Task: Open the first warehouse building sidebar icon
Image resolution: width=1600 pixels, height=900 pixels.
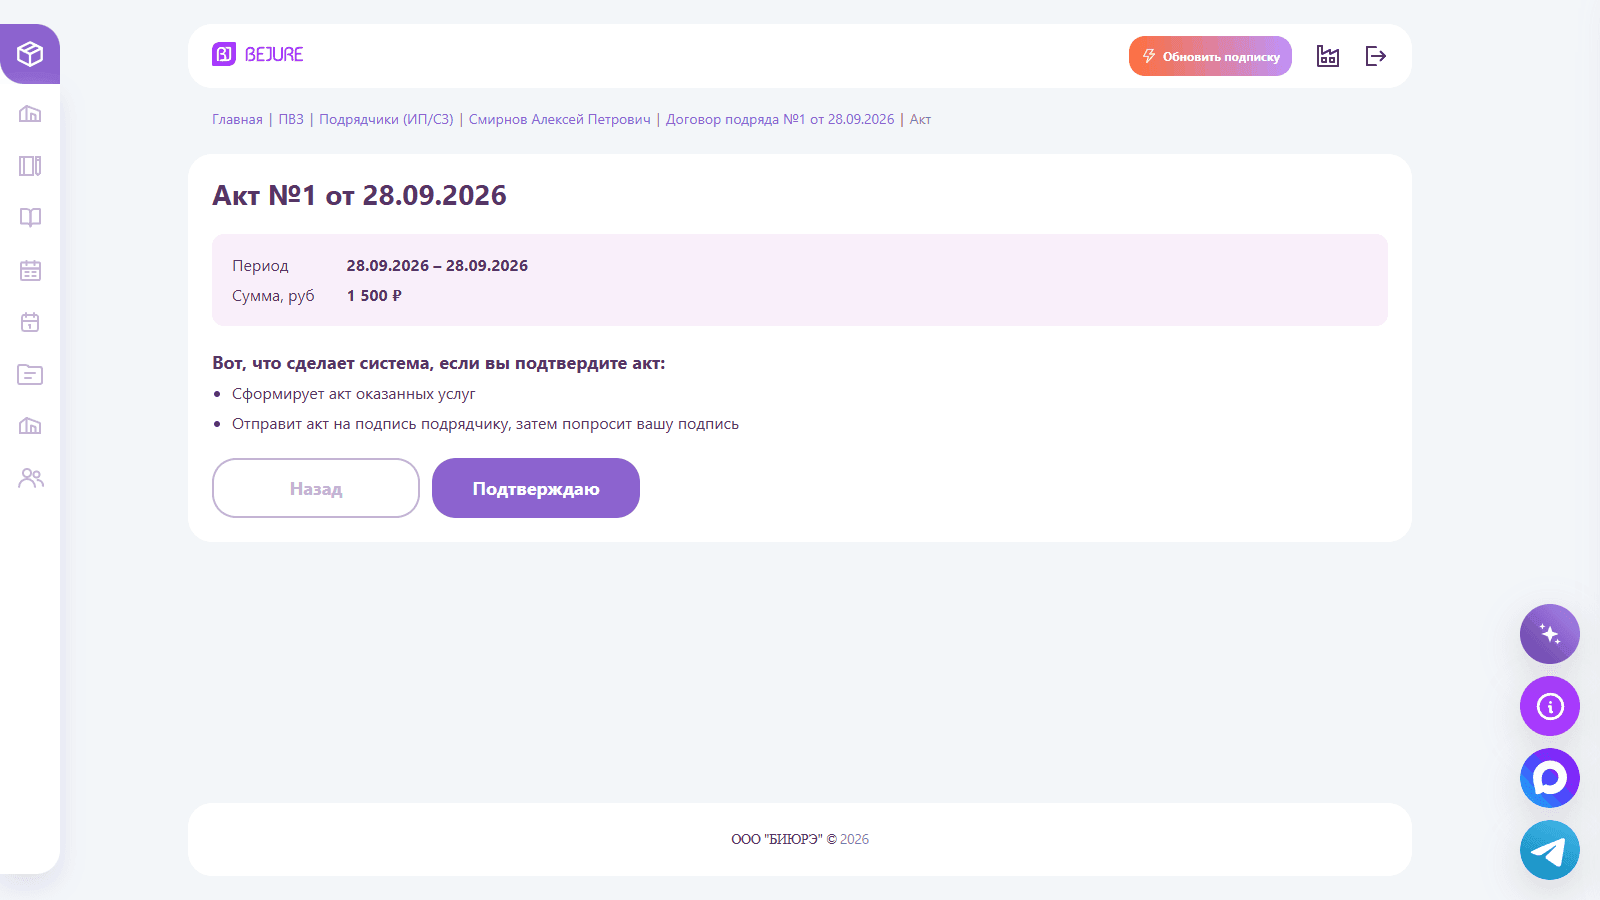Action: click(x=30, y=114)
